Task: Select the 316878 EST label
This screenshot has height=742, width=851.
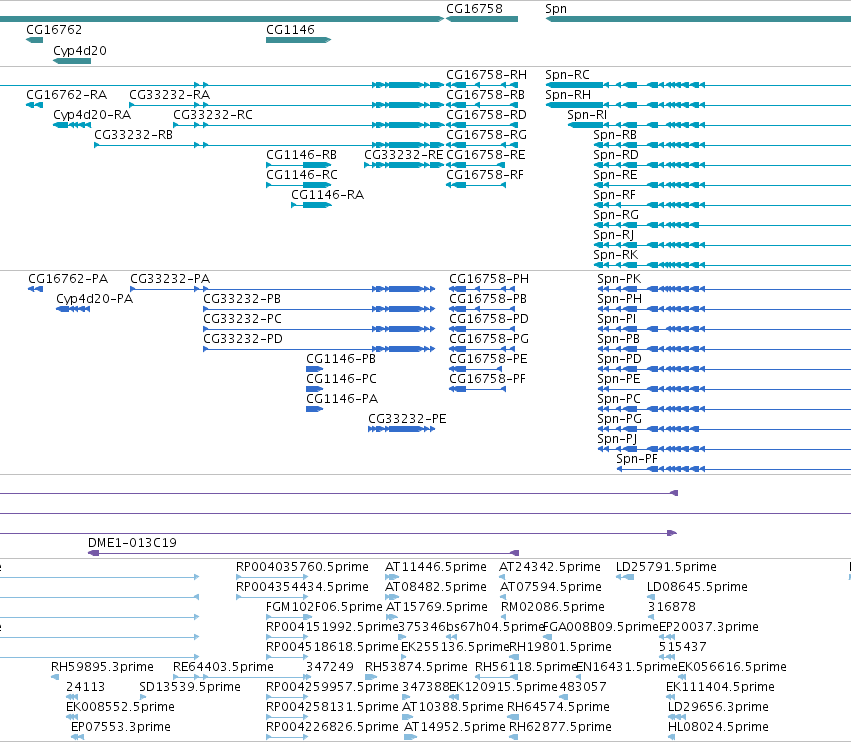Action: (672, 606)
